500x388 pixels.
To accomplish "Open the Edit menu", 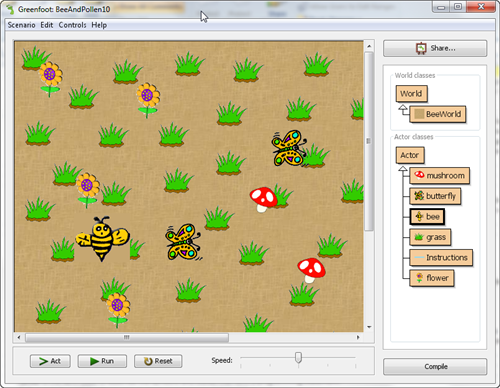I will point(47,25).
